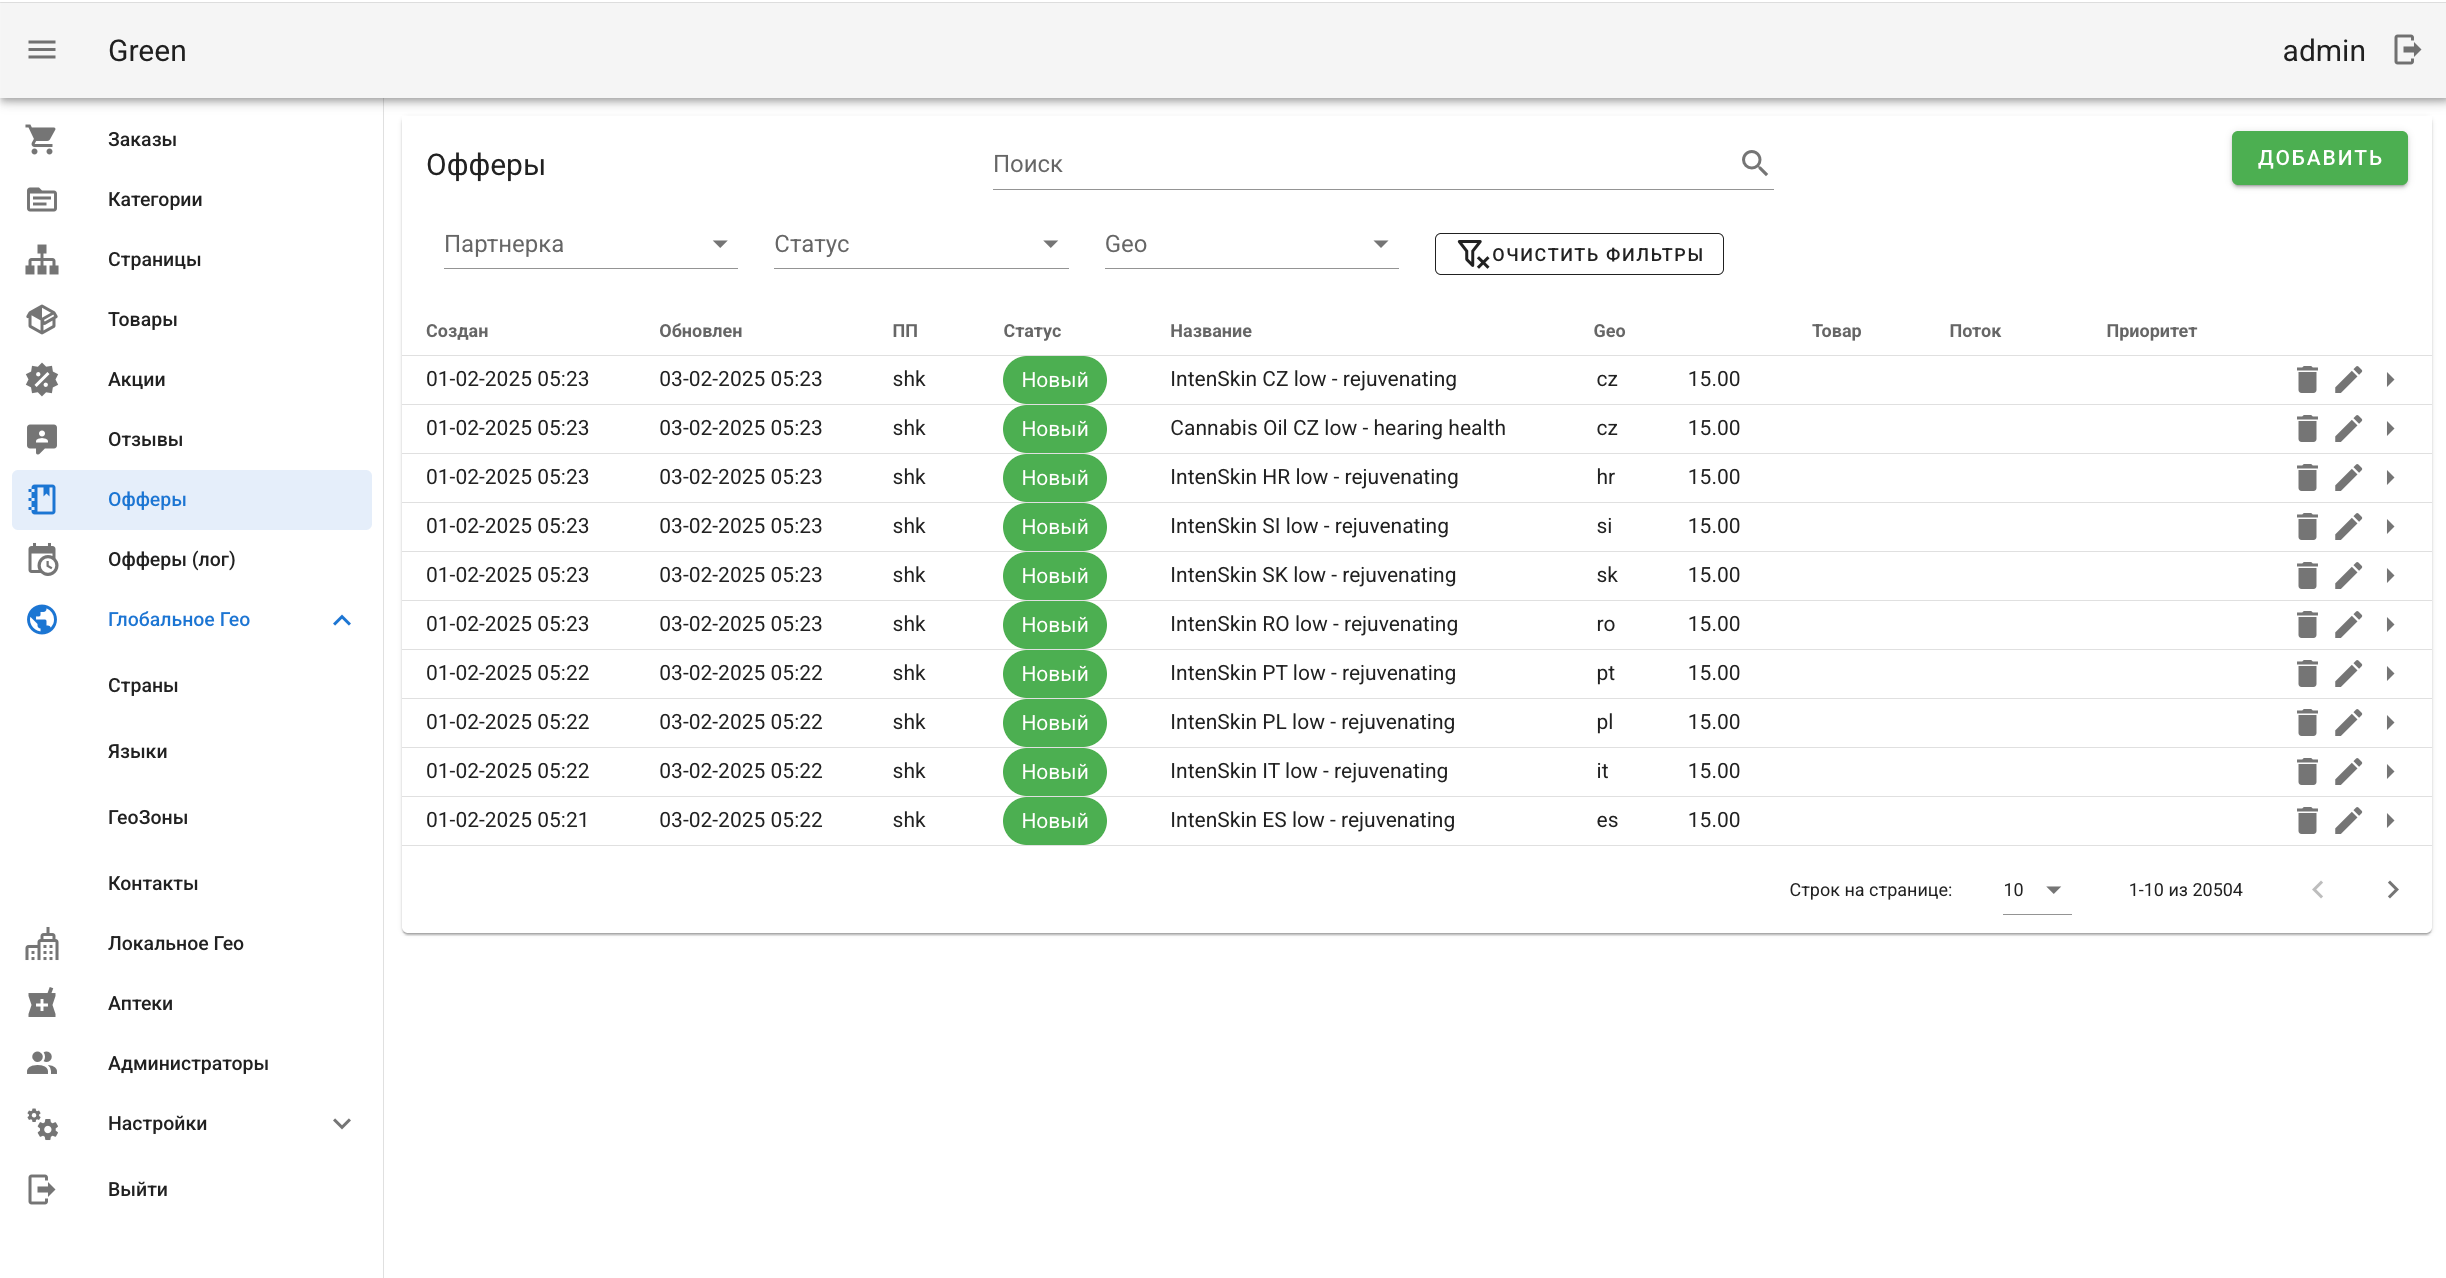Open the Партнерка filter dropdown
2446x1278 pixels.
coord(590,245)
